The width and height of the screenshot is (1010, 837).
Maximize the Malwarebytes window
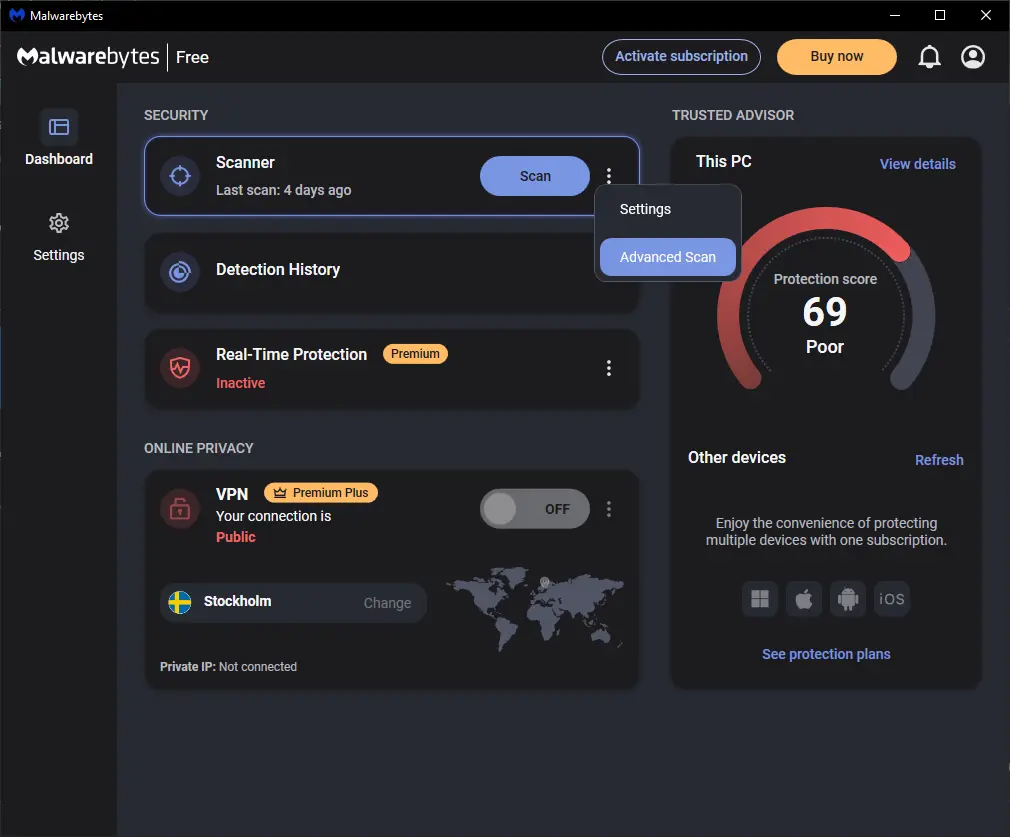(940, 15)
